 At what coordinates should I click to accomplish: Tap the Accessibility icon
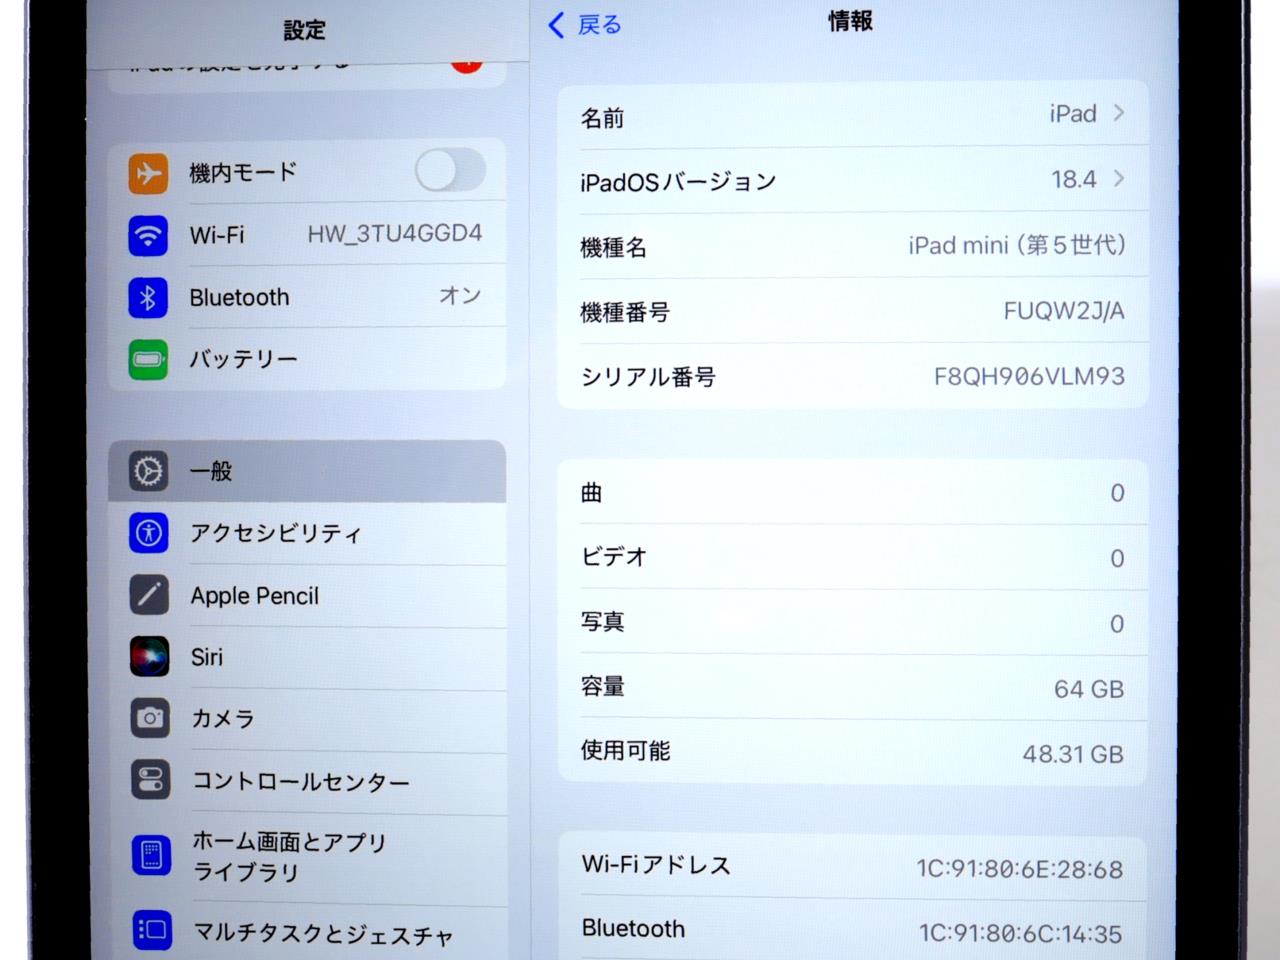[149, 533]
